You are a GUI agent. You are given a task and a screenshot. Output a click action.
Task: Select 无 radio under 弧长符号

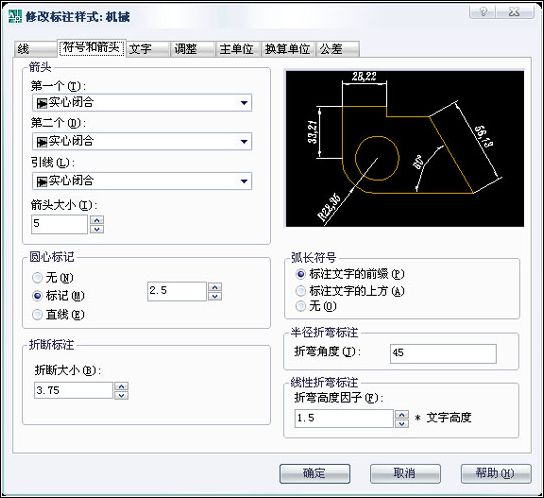click(x=300, y=306)
